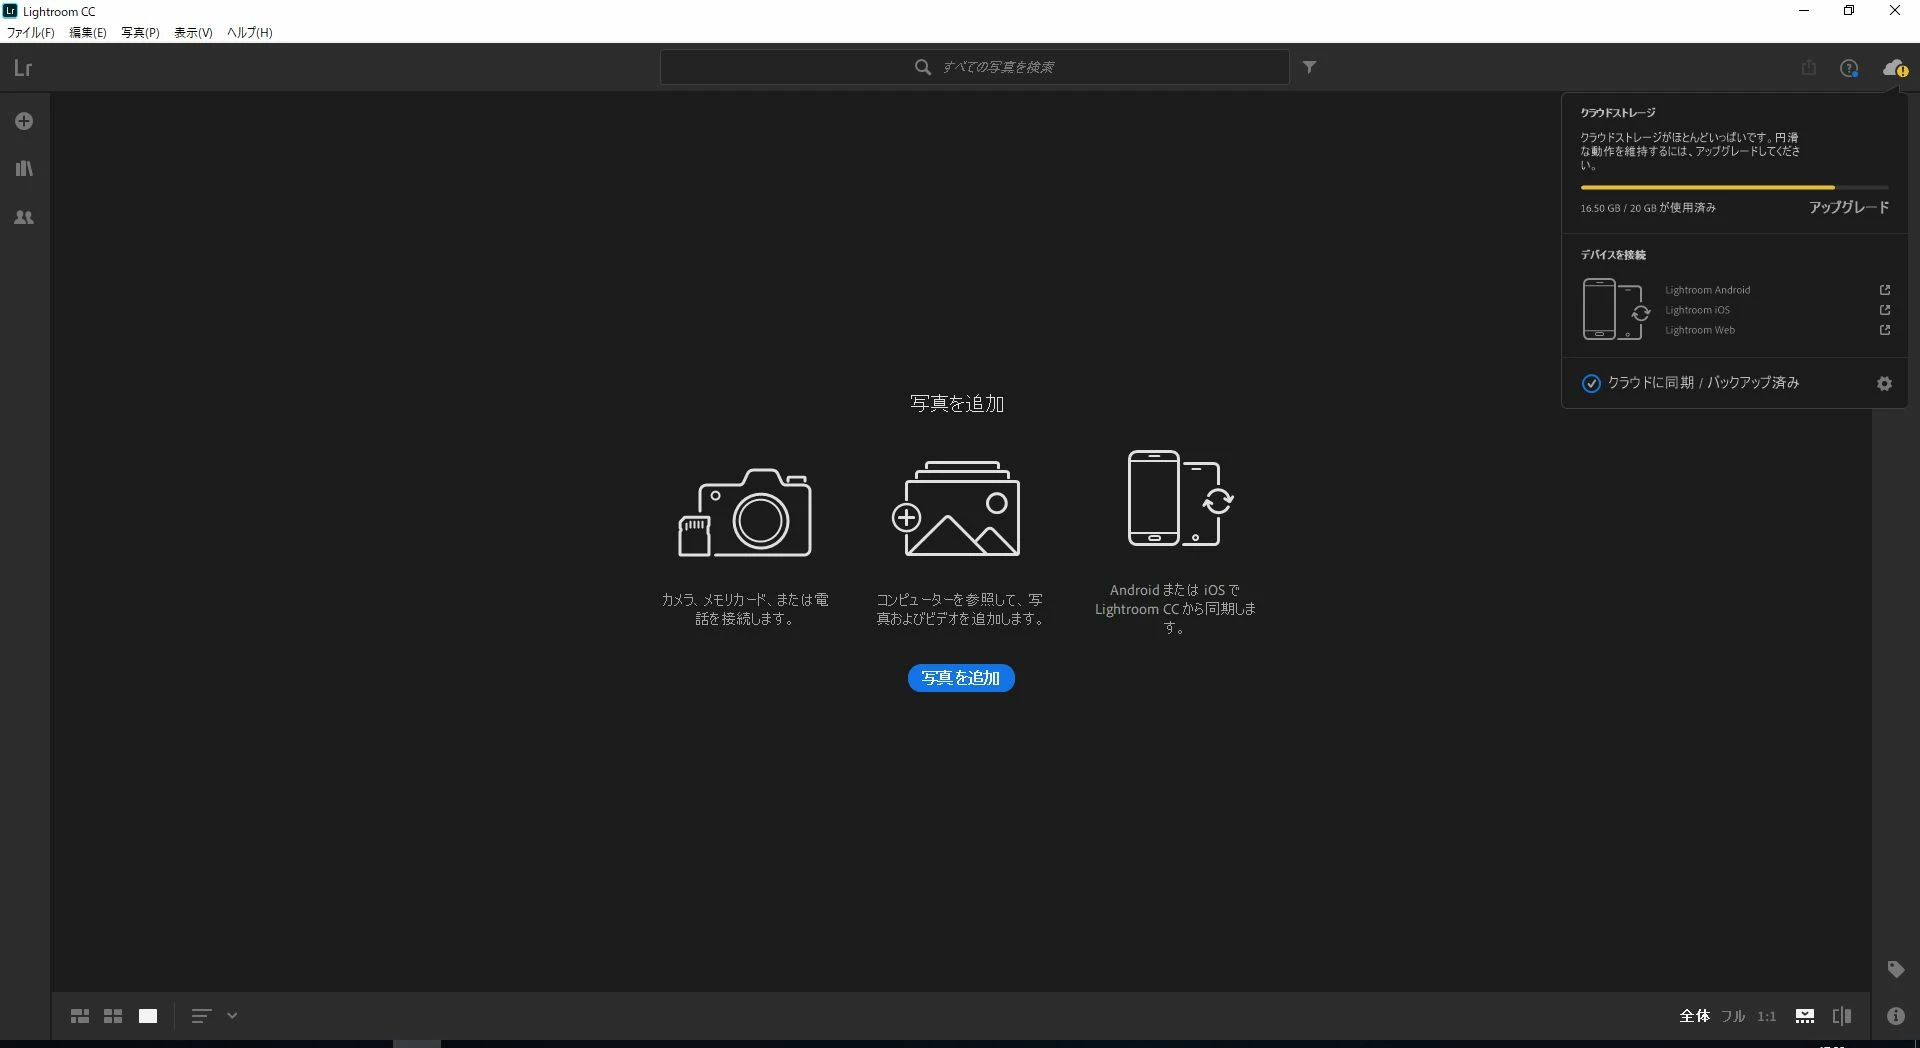Click the カメラ、メモリカード caption text

[745, 609]
